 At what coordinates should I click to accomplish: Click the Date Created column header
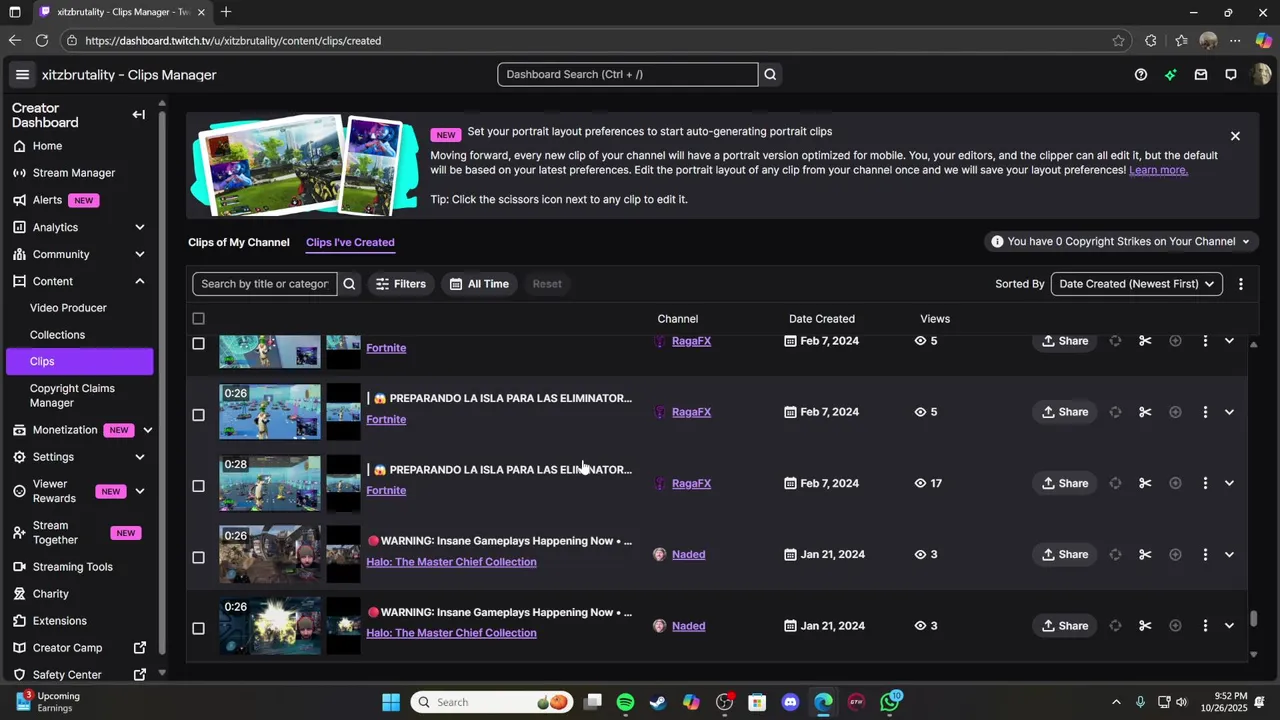coord(822,319)
